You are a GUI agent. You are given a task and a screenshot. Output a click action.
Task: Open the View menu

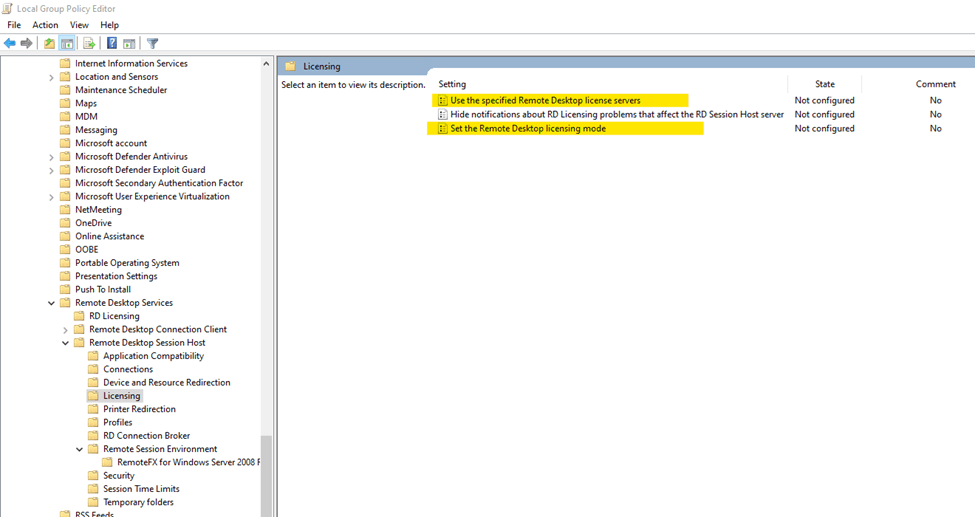tap(79, 25)
